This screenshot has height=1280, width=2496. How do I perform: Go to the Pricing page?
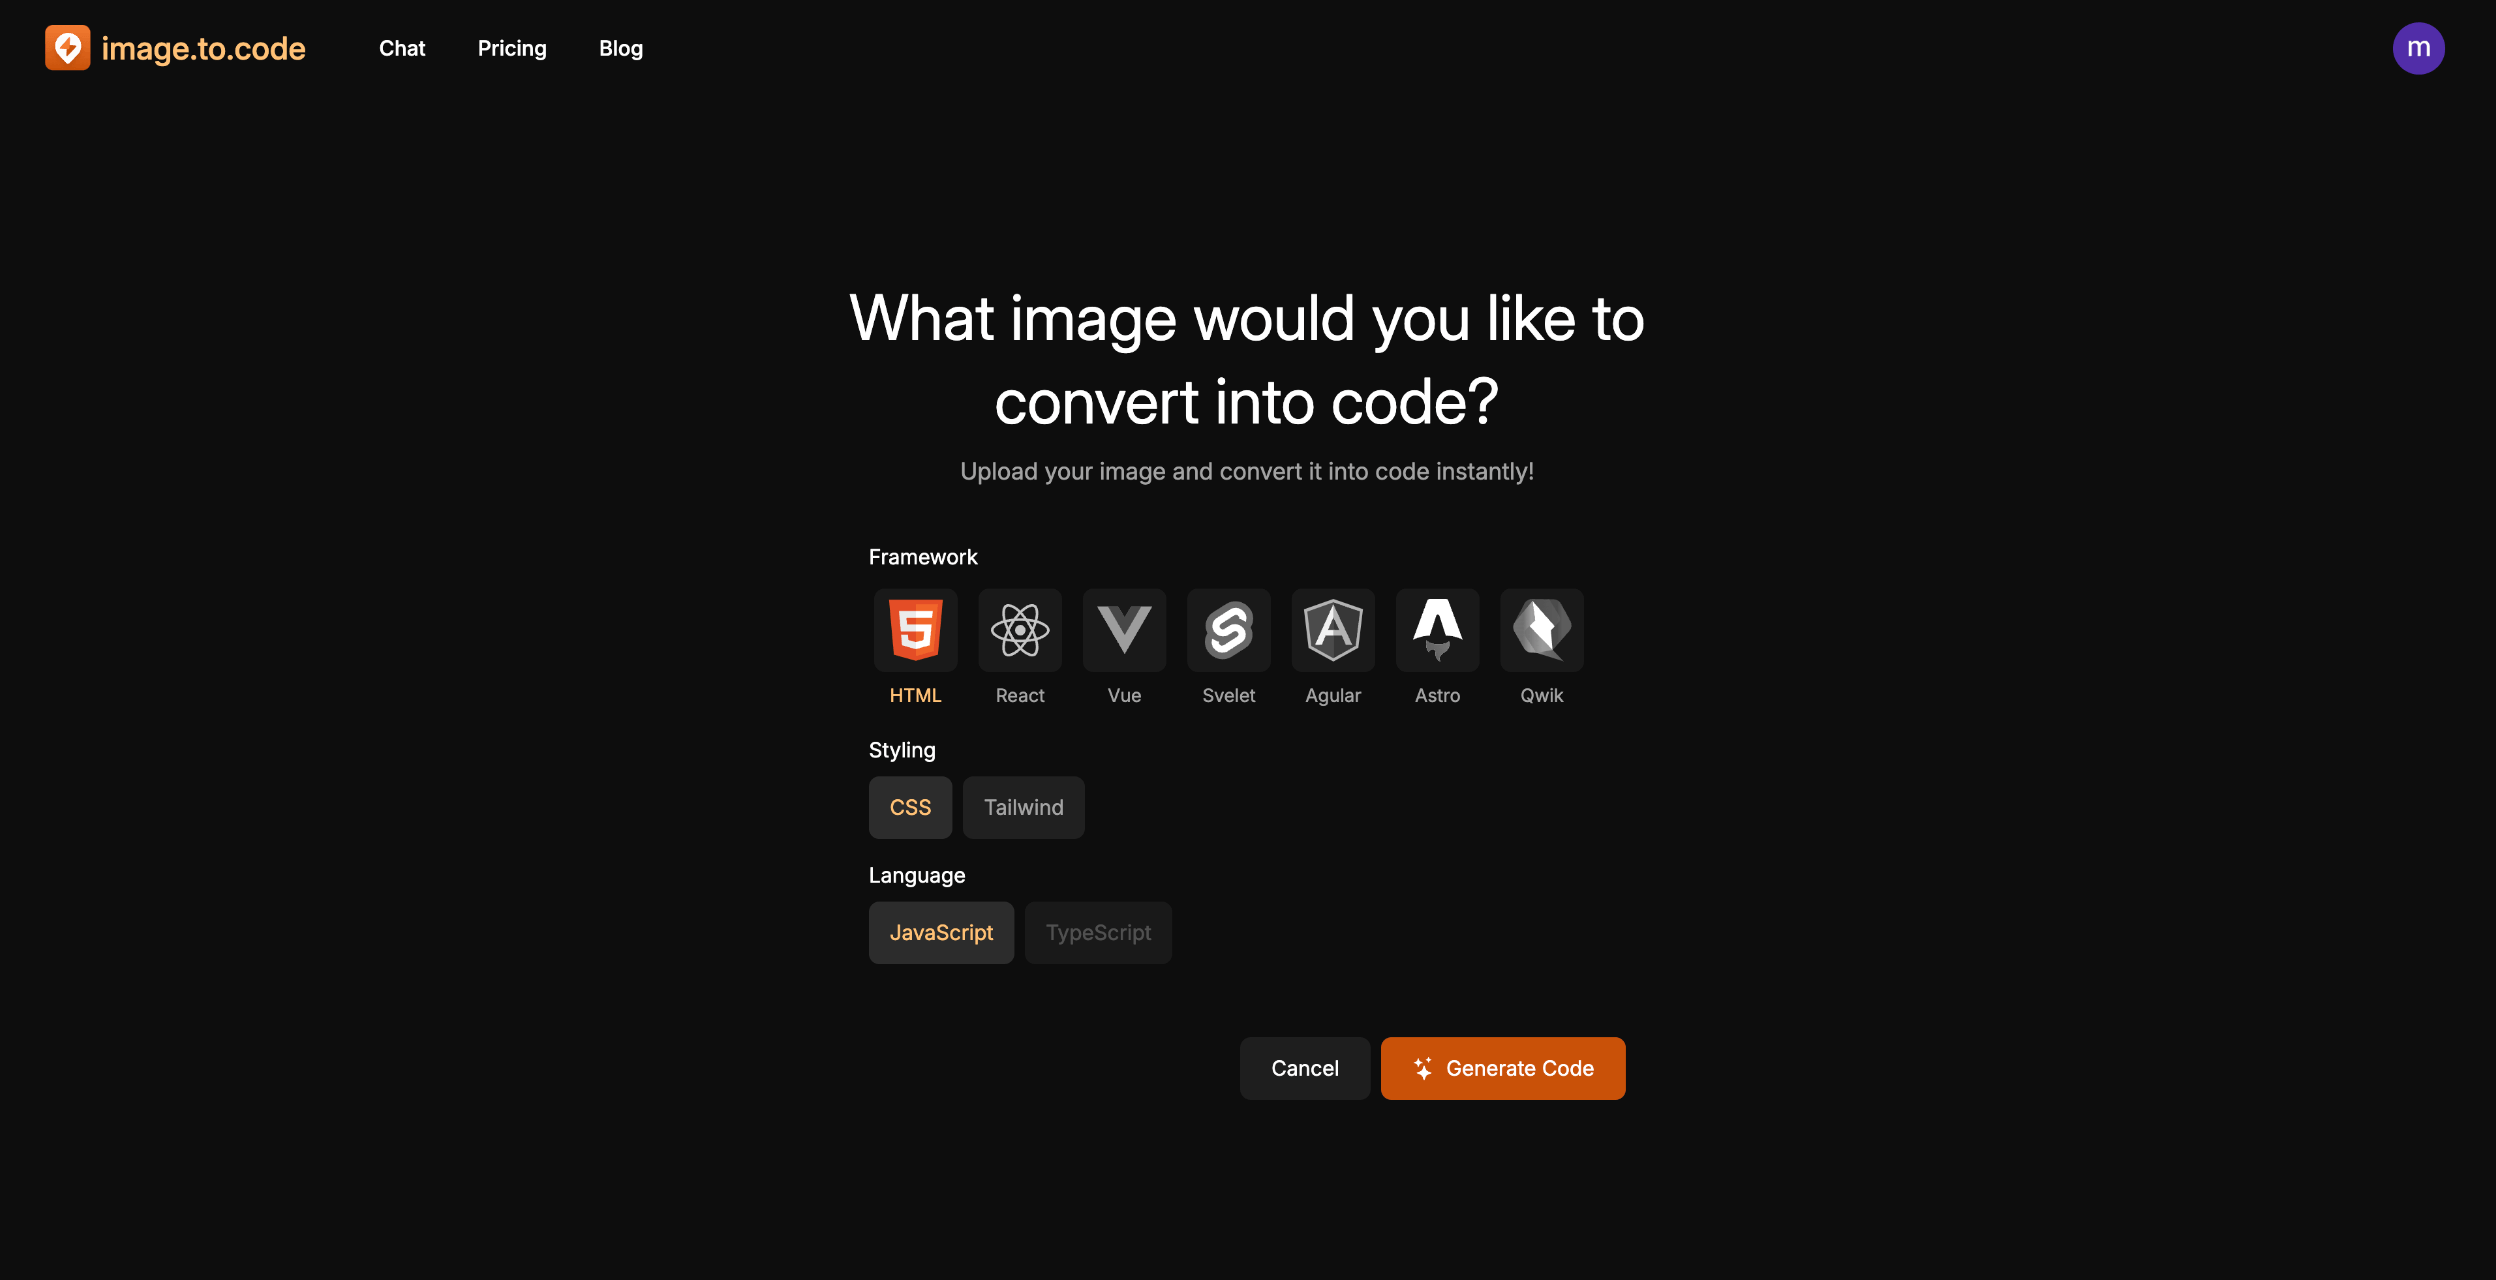(x=512, y=48)
